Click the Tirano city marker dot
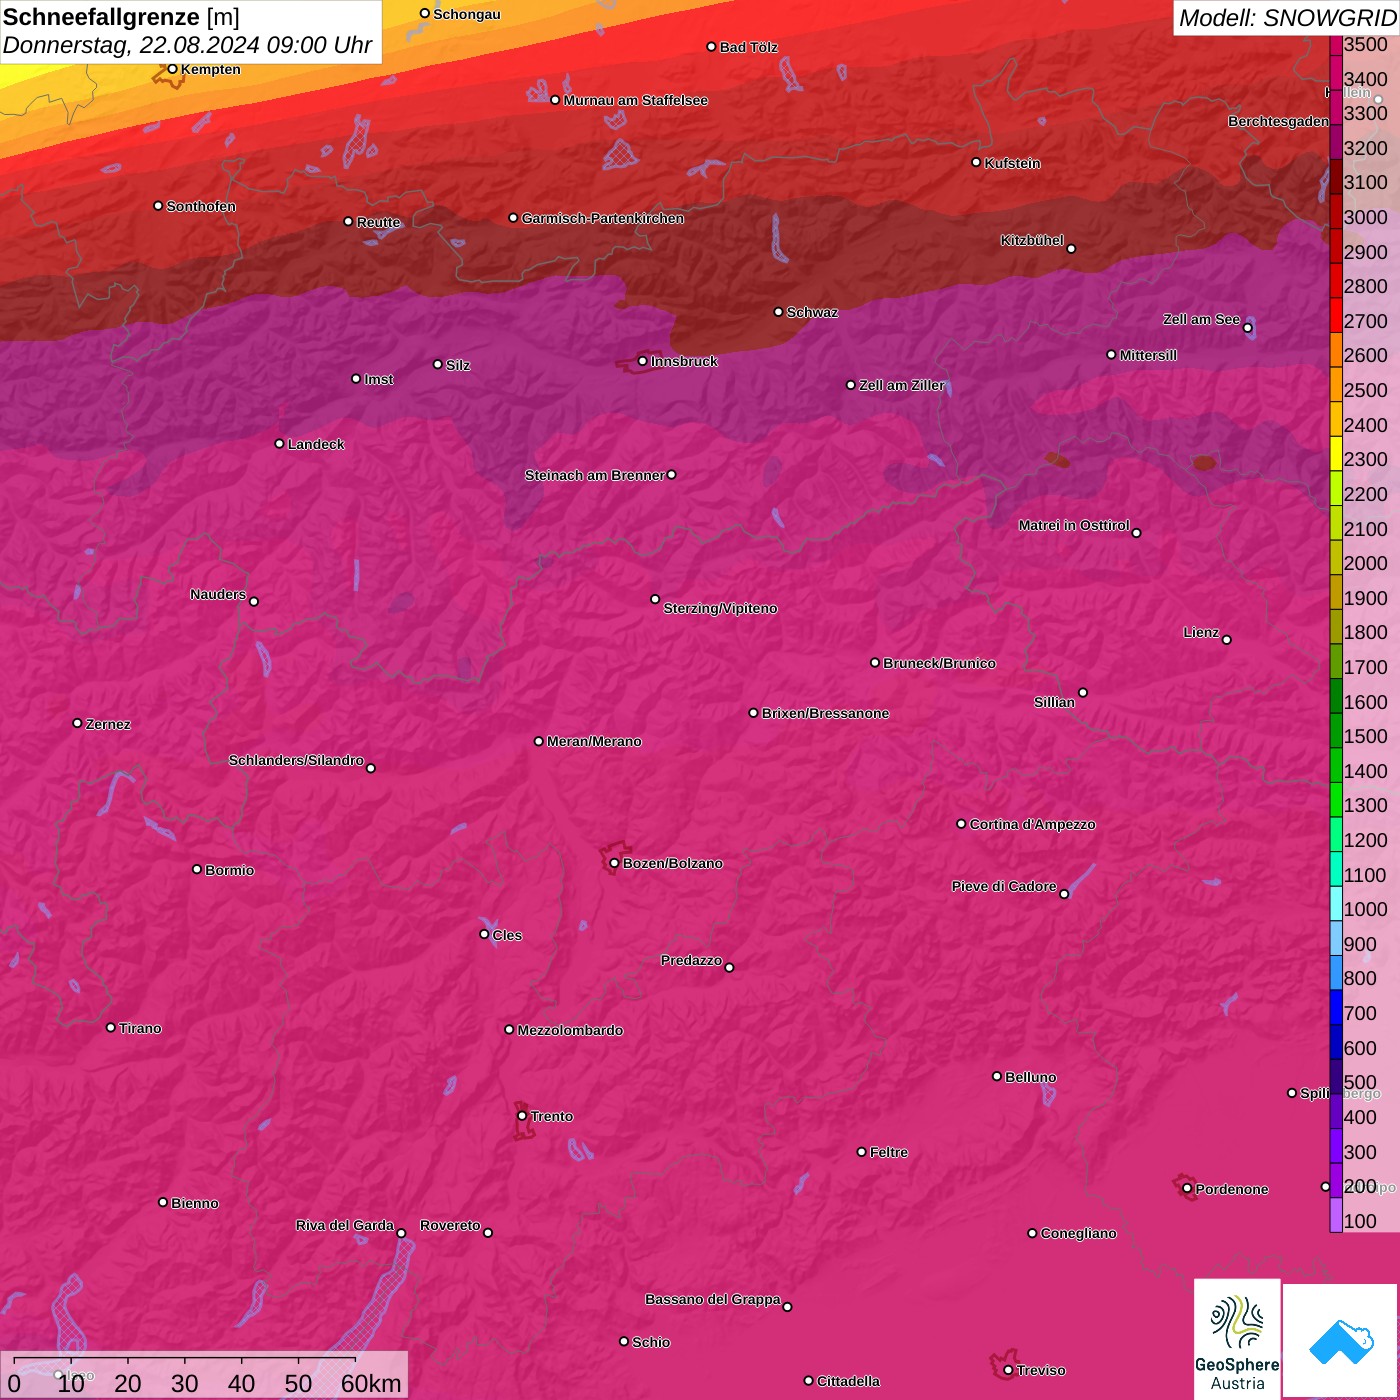The image size is (1400, 1400). click(x=111, y=1027)
